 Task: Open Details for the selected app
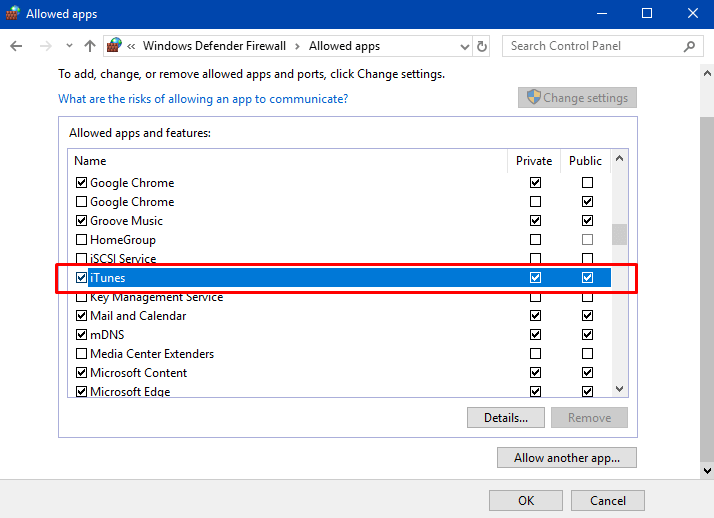click(506, 417)
